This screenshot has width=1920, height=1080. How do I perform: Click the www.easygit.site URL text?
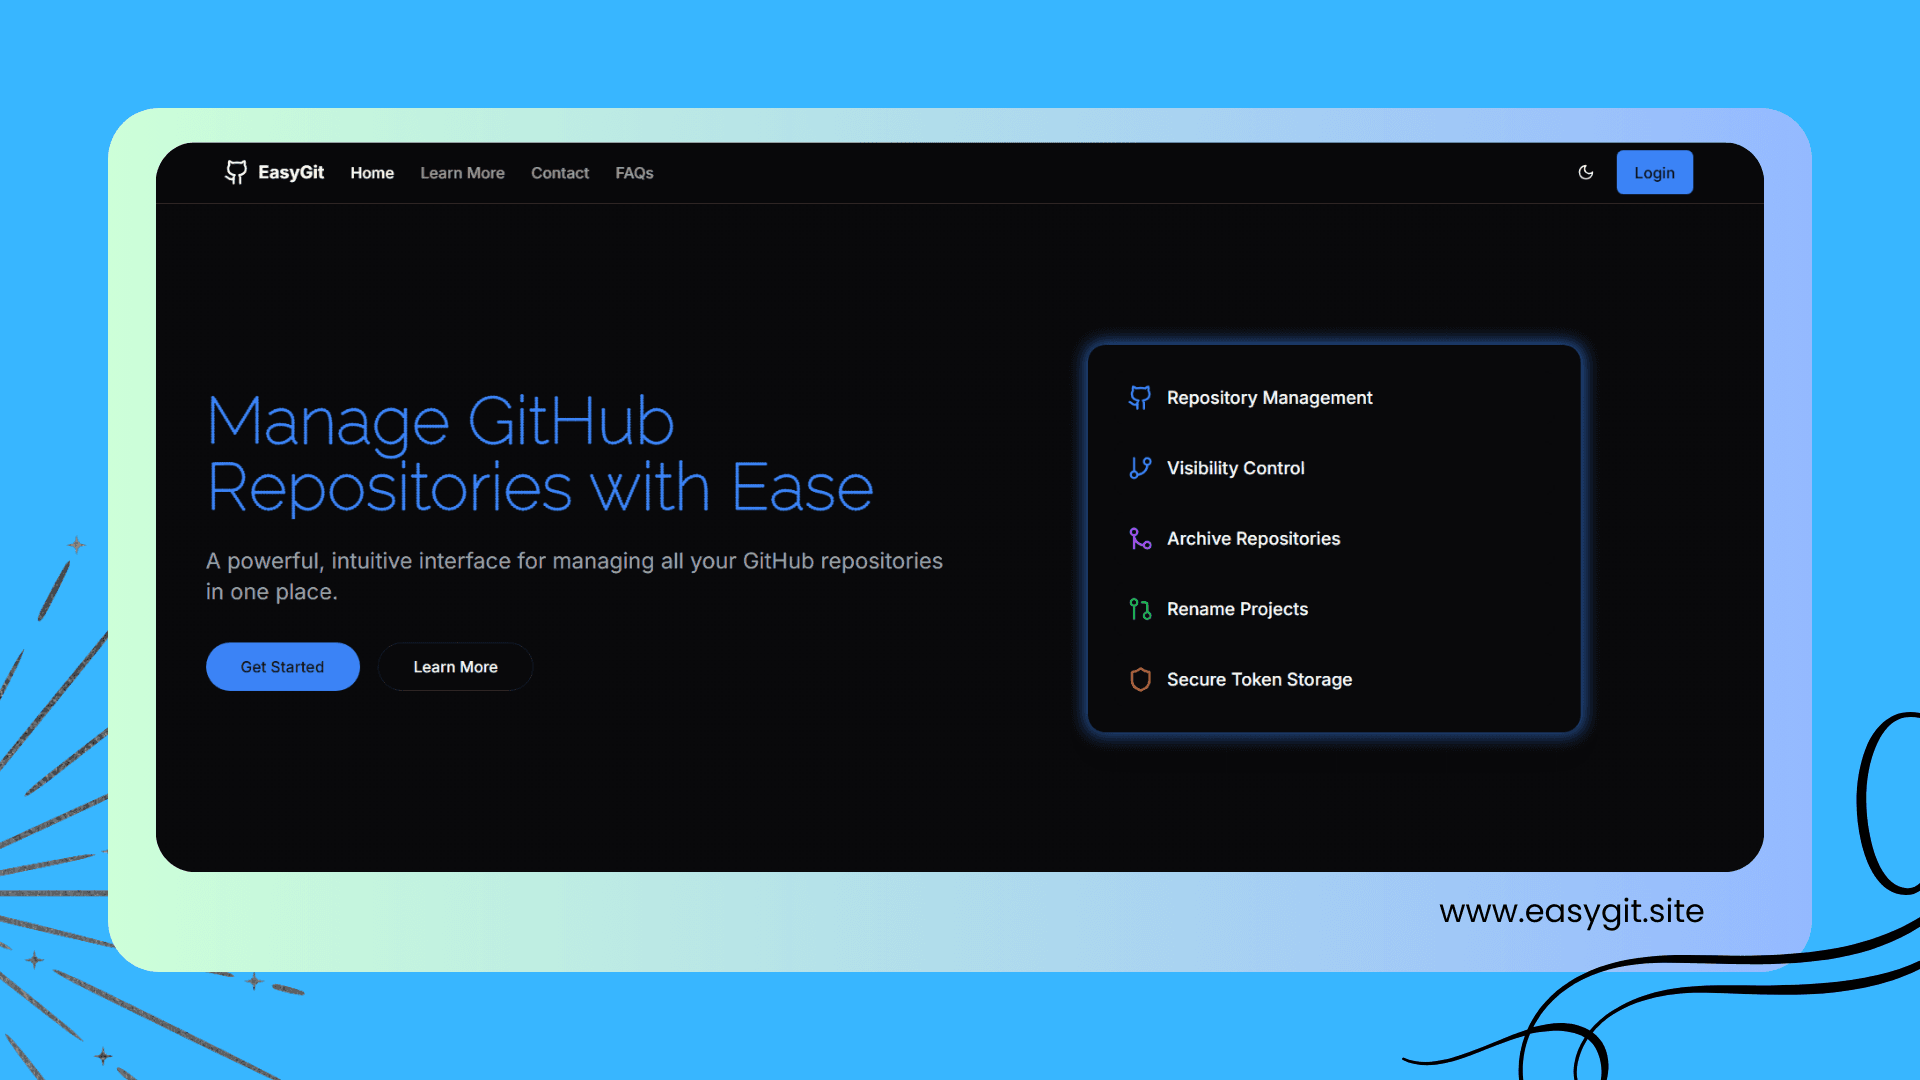click(1571, 911)
